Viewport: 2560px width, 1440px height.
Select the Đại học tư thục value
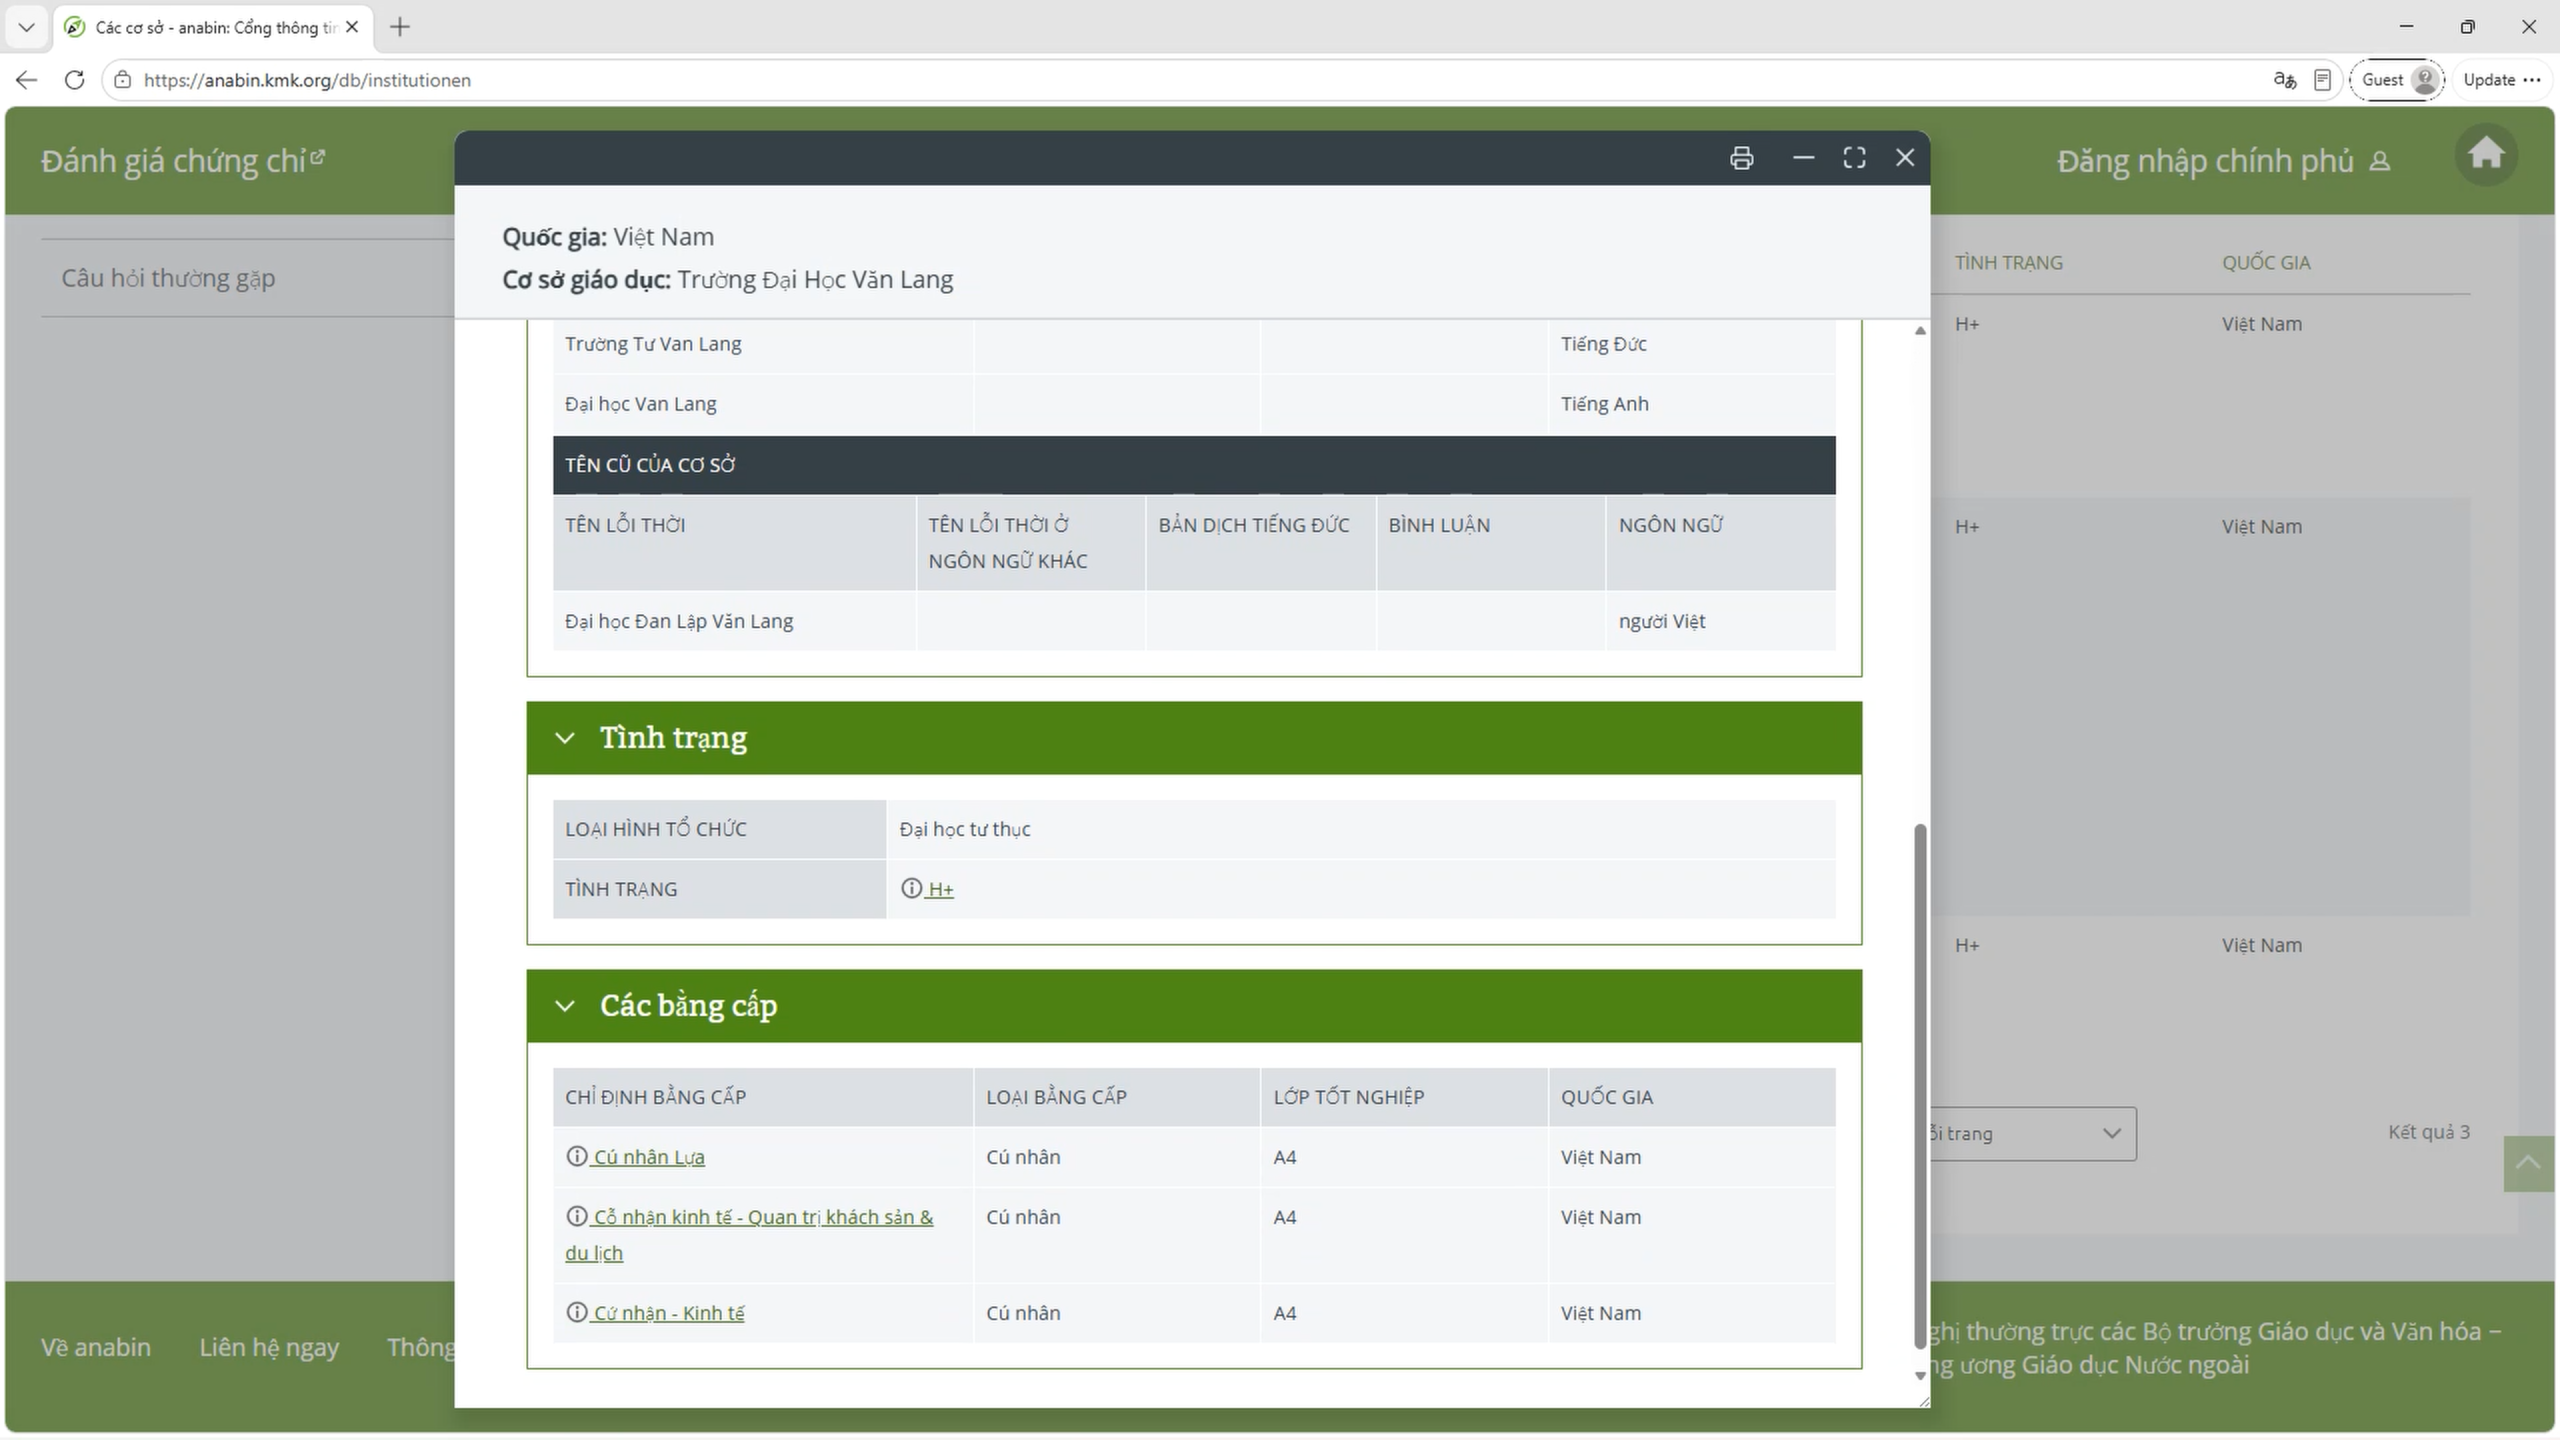[965, 829]
